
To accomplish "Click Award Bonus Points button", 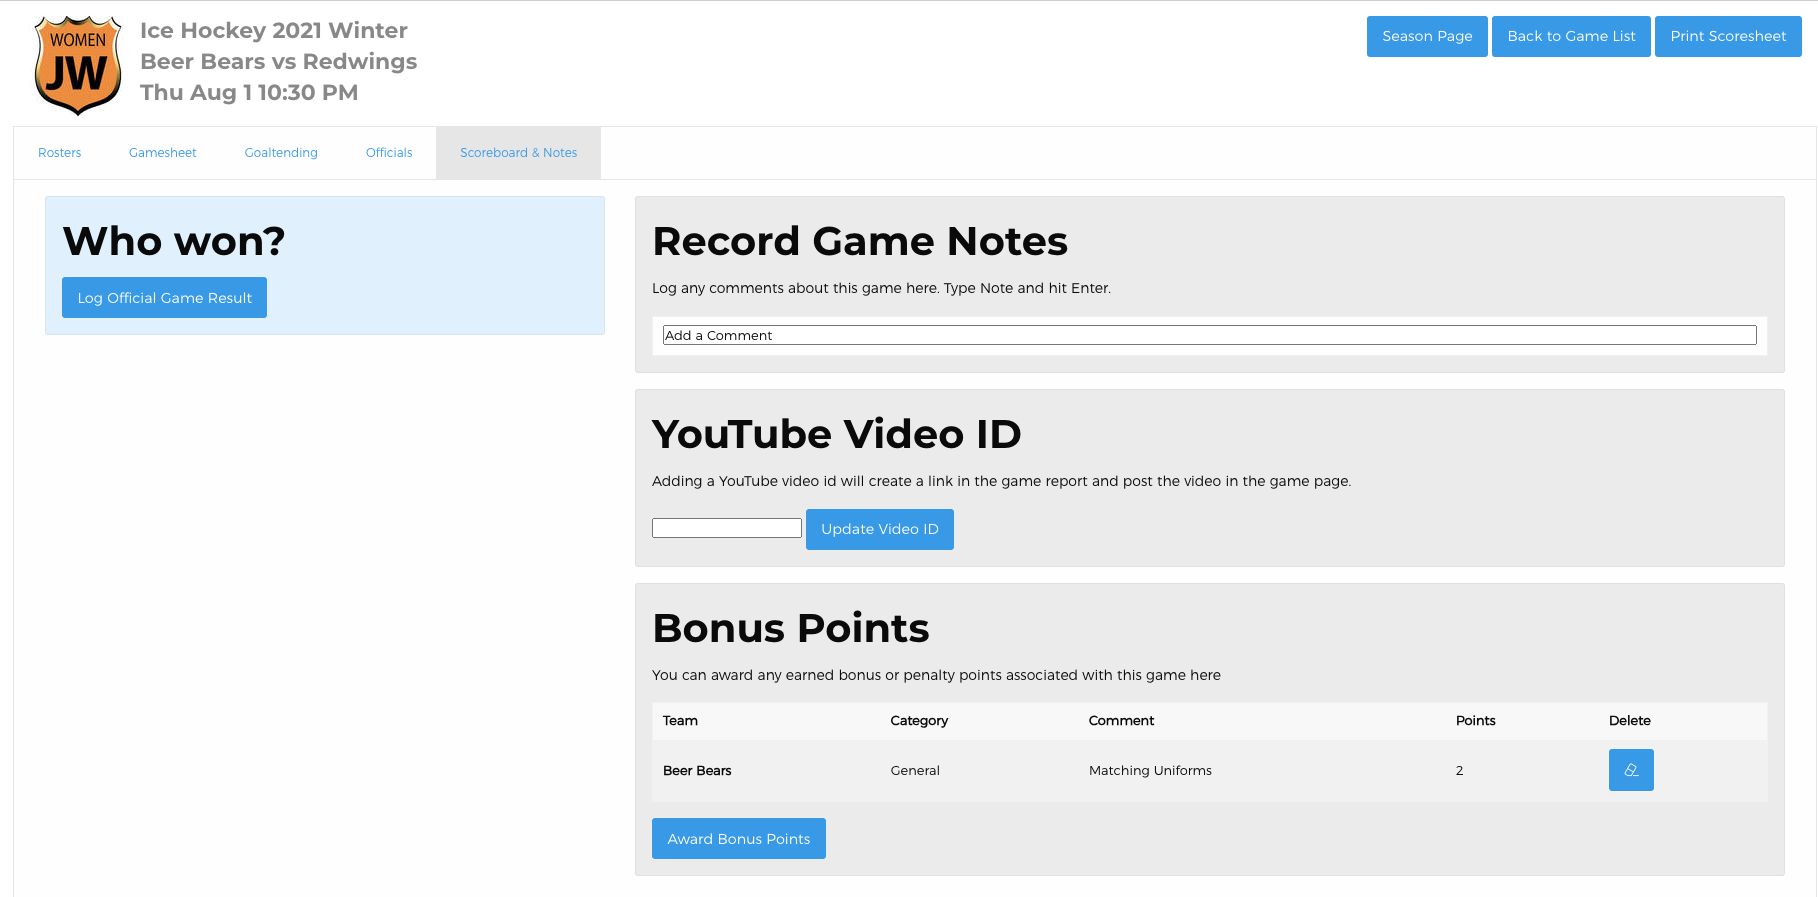I will coord(739,839).
